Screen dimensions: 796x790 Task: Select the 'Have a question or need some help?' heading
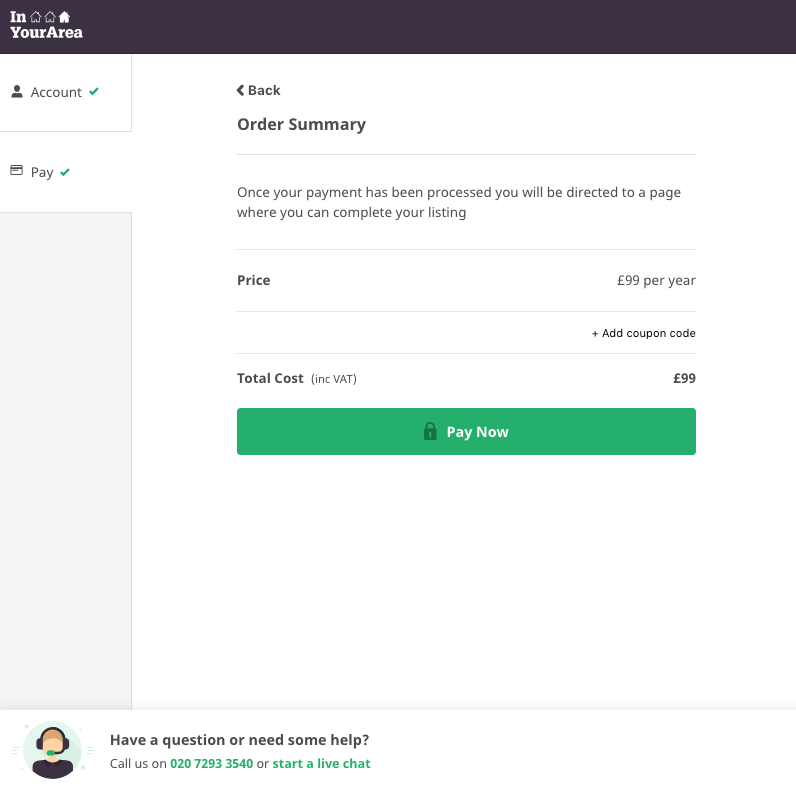pos(240,740)
